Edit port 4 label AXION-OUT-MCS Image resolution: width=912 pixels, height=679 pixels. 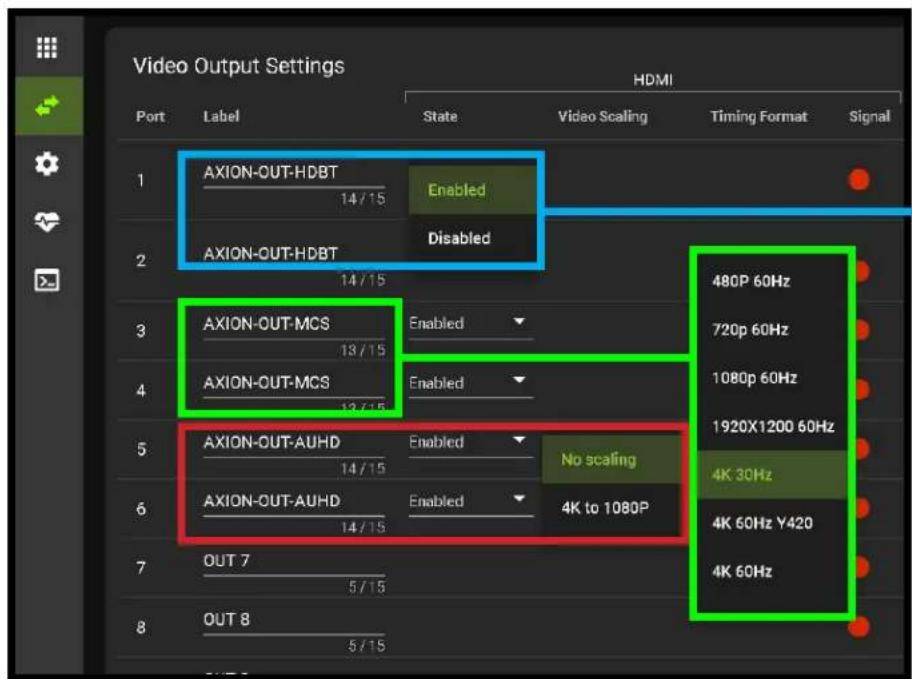click(x=294, y=383)
